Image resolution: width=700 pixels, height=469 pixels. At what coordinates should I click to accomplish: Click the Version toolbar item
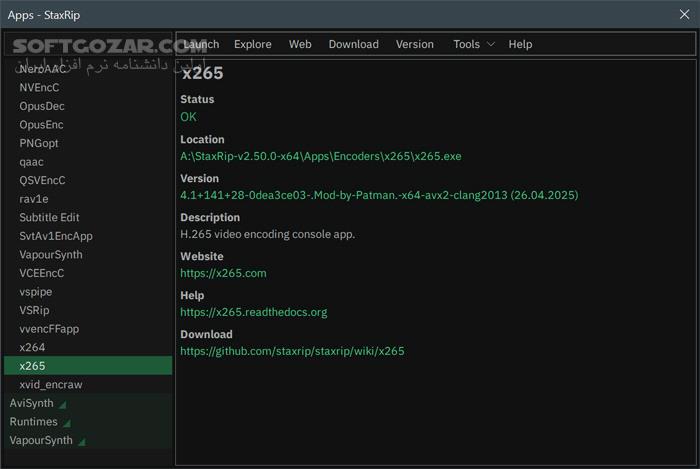(x=414, y=44)
